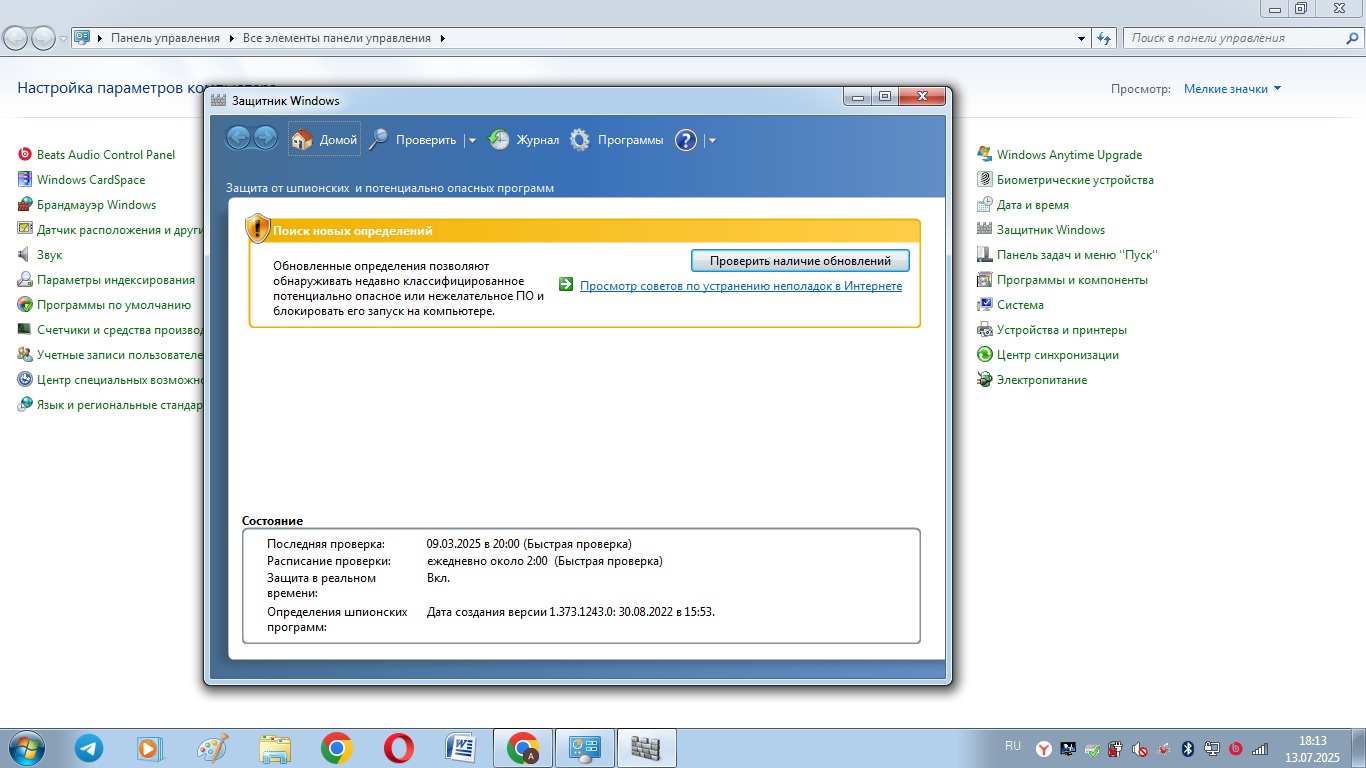Switch to Control Panel taskbar button

point(585,748)
